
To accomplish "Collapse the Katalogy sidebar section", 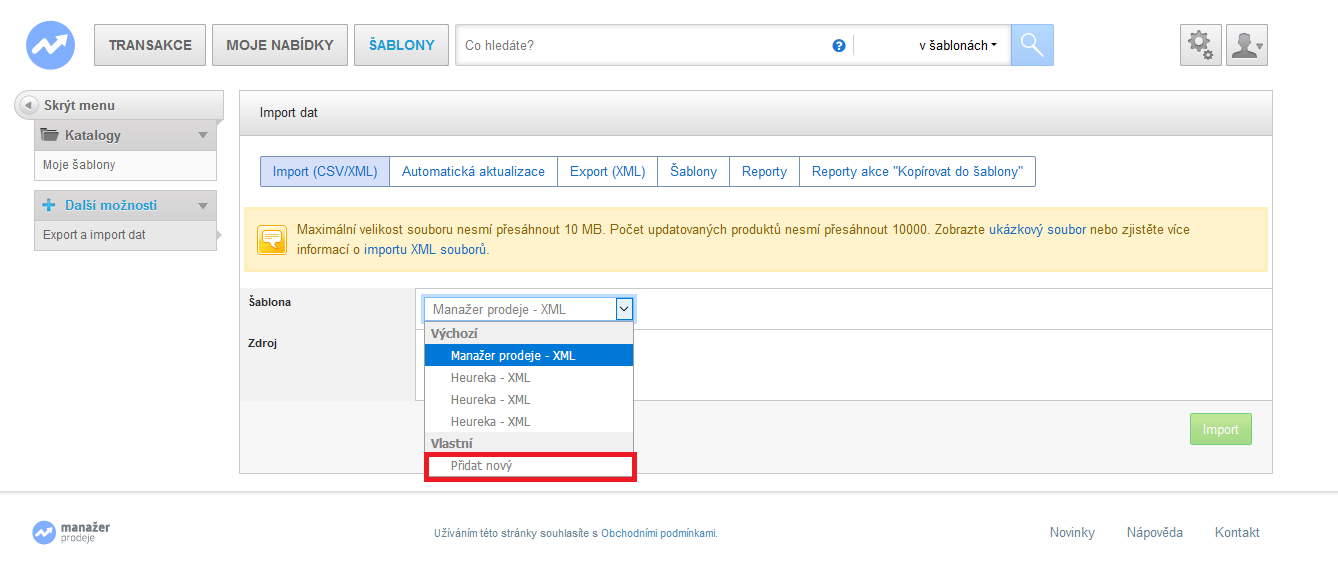I will click(203, 135).
